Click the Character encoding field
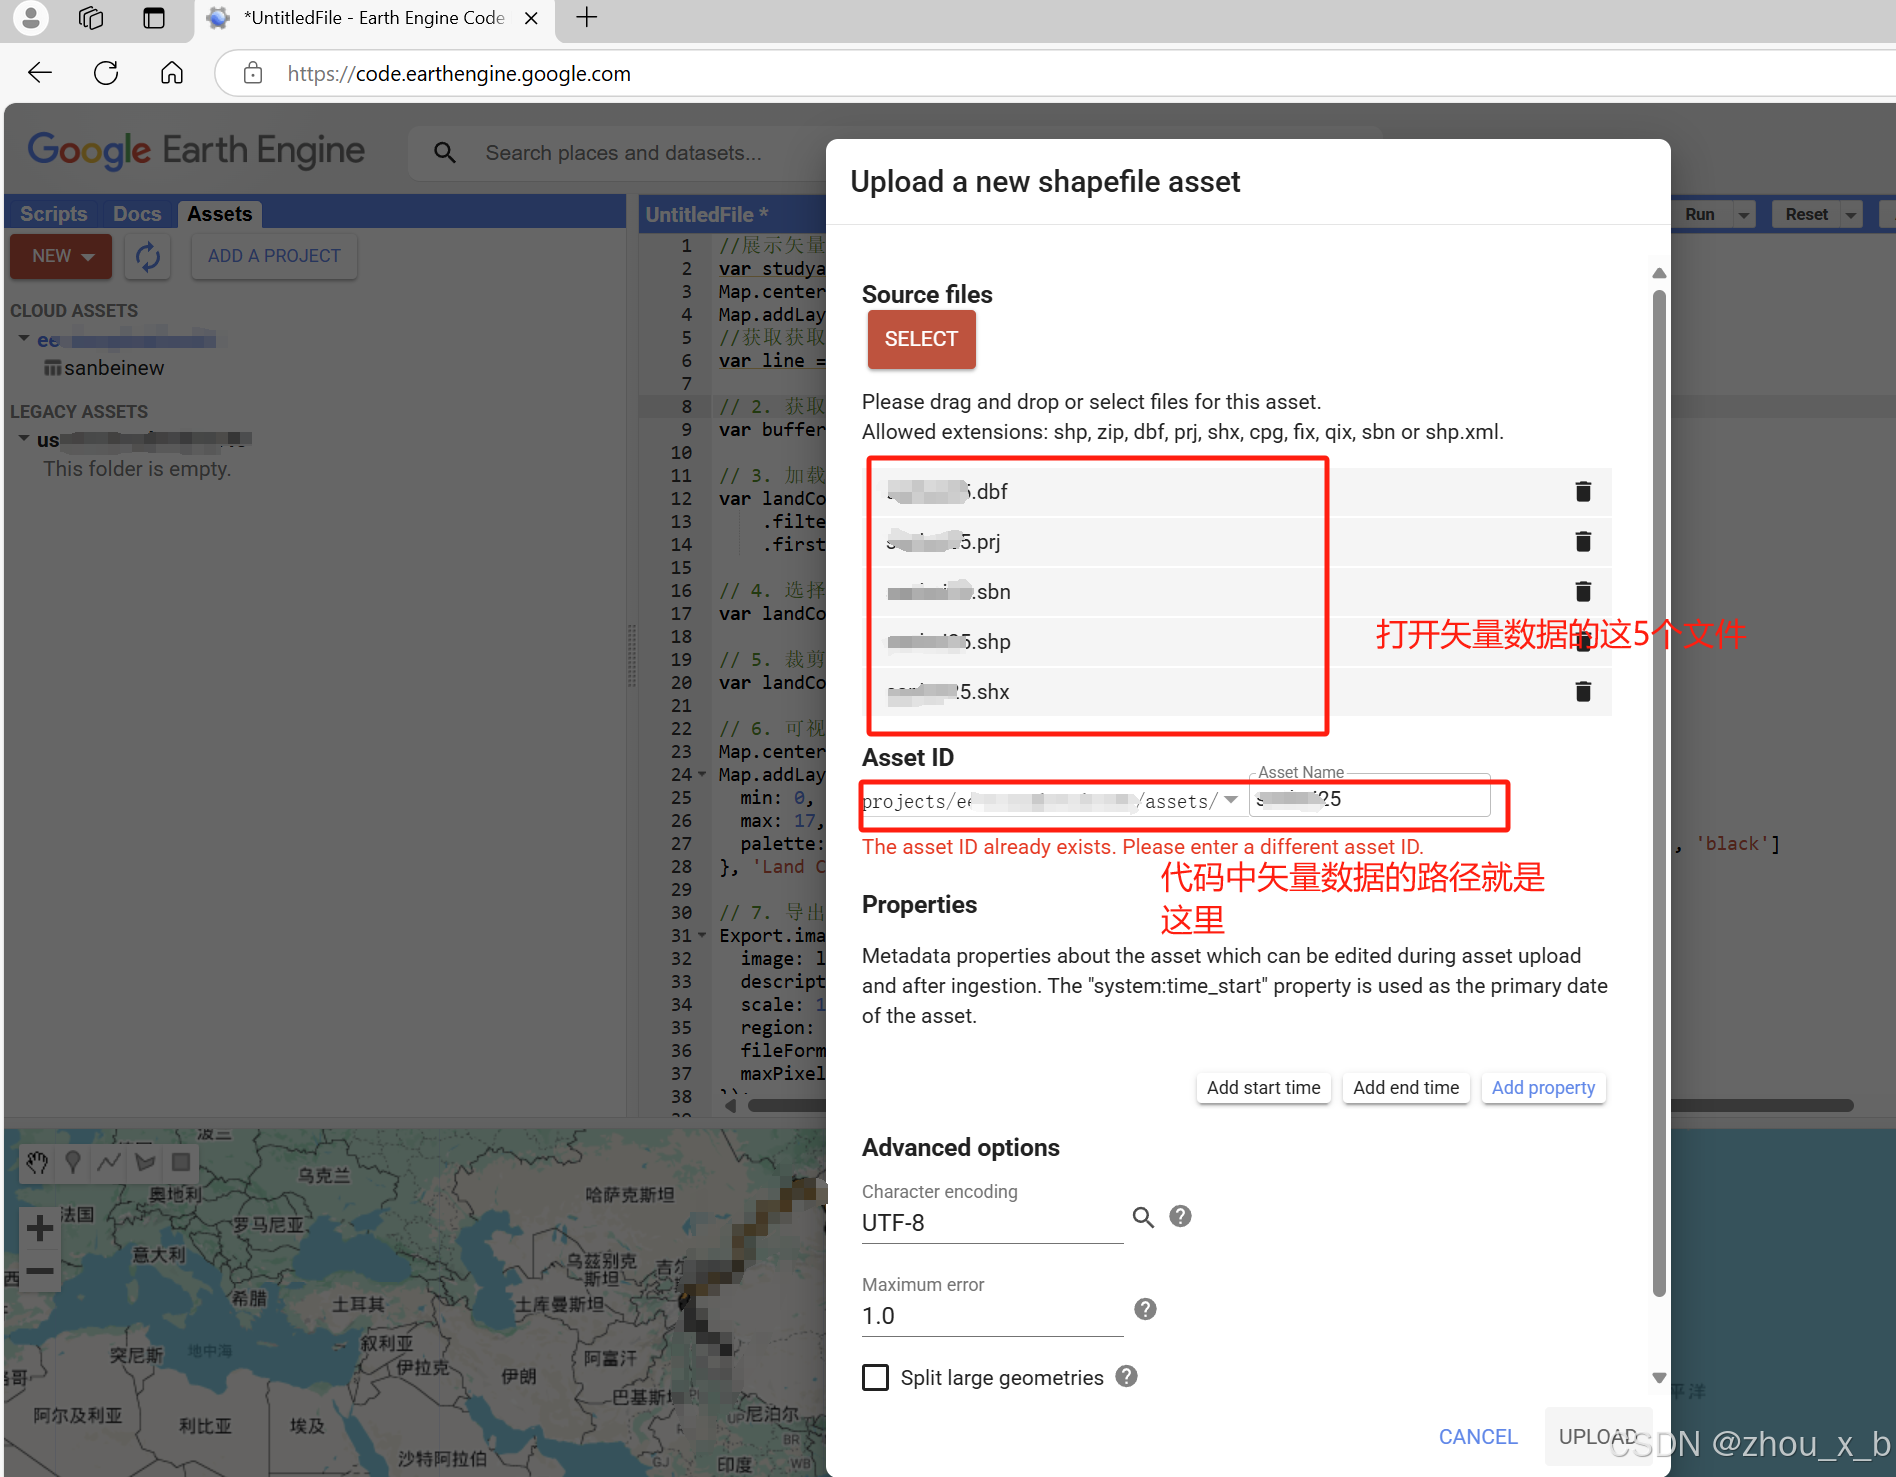This screenshot has width=1896, height=1477. pyautogui.click(x=992, y=1223)
